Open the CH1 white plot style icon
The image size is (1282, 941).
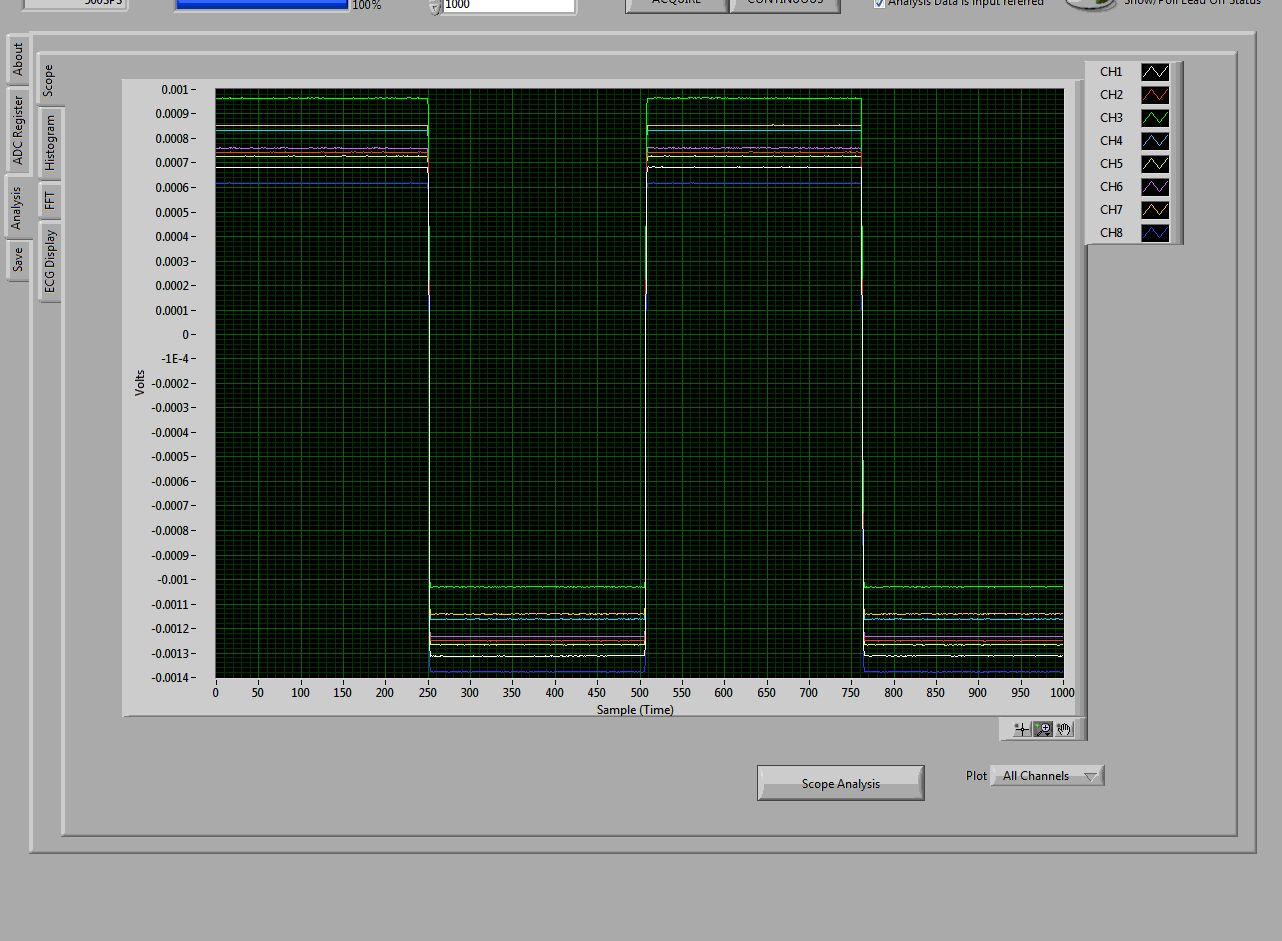point(1155,72)
